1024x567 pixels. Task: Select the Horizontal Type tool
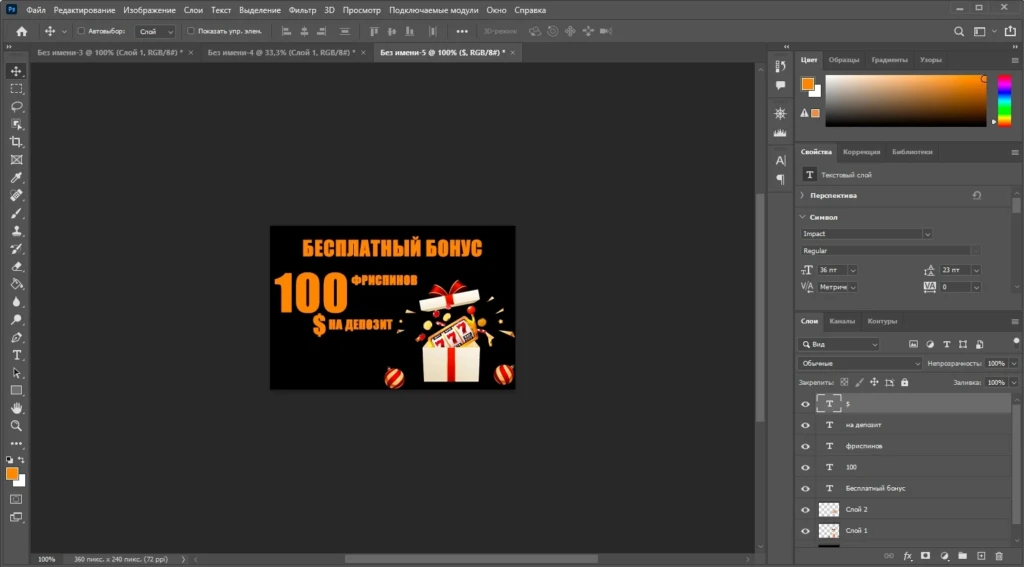pyautogui.click(x=16, y=355)
